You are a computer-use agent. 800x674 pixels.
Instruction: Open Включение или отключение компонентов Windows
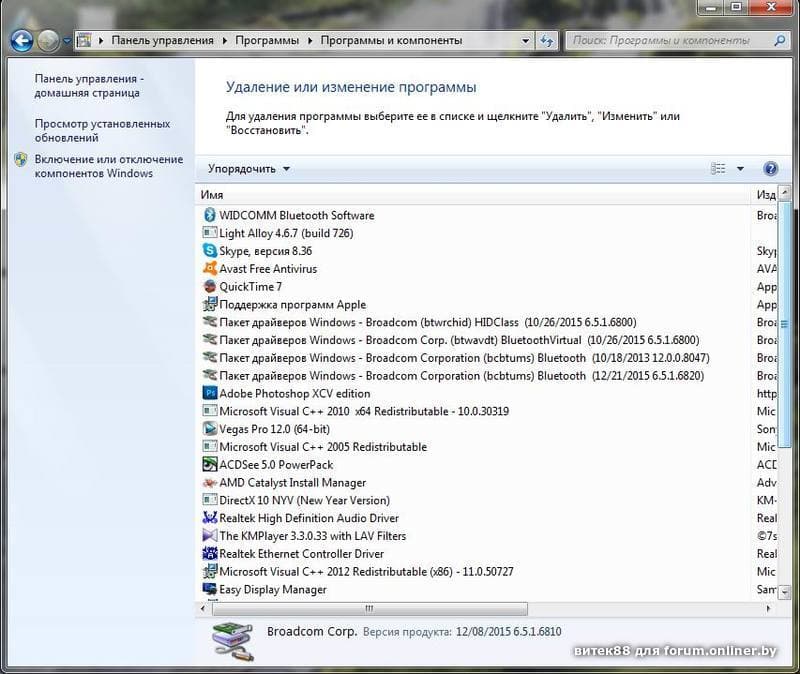point(109,166)
